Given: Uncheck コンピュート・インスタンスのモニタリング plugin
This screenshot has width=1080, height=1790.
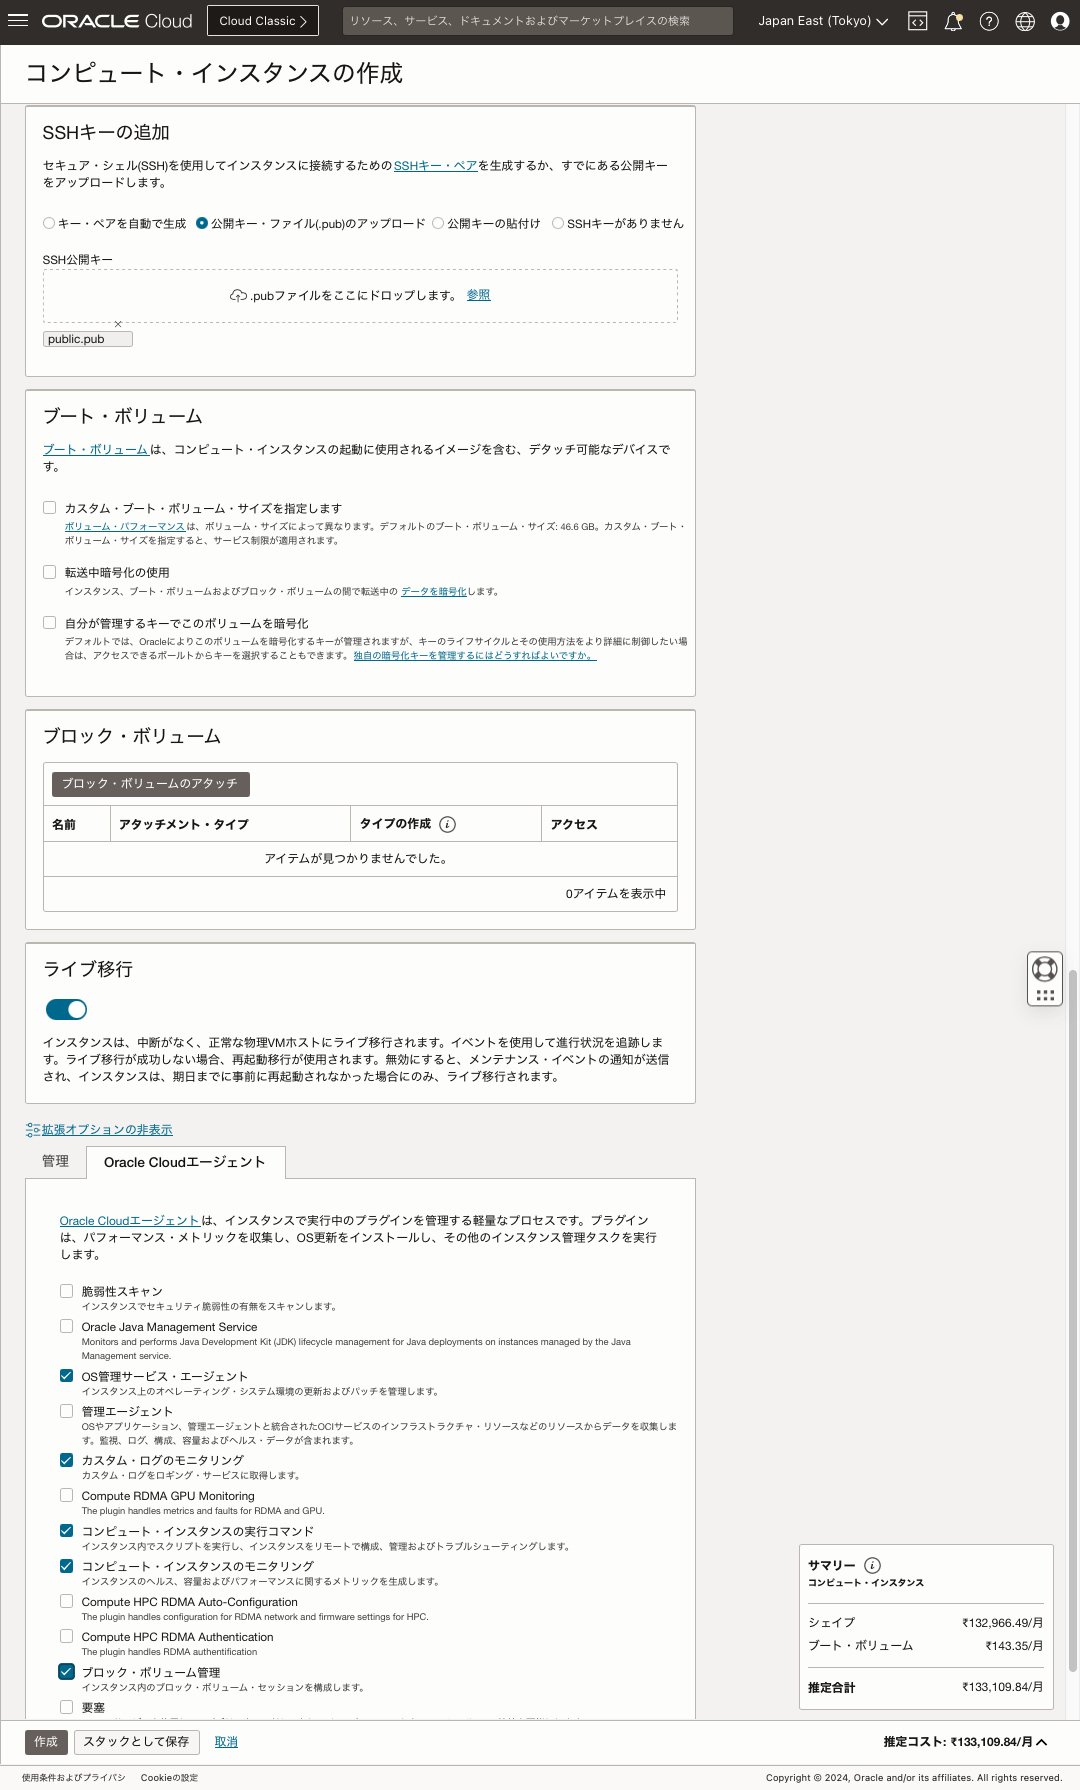Looking at the screenshot, I should point(67,1566).
